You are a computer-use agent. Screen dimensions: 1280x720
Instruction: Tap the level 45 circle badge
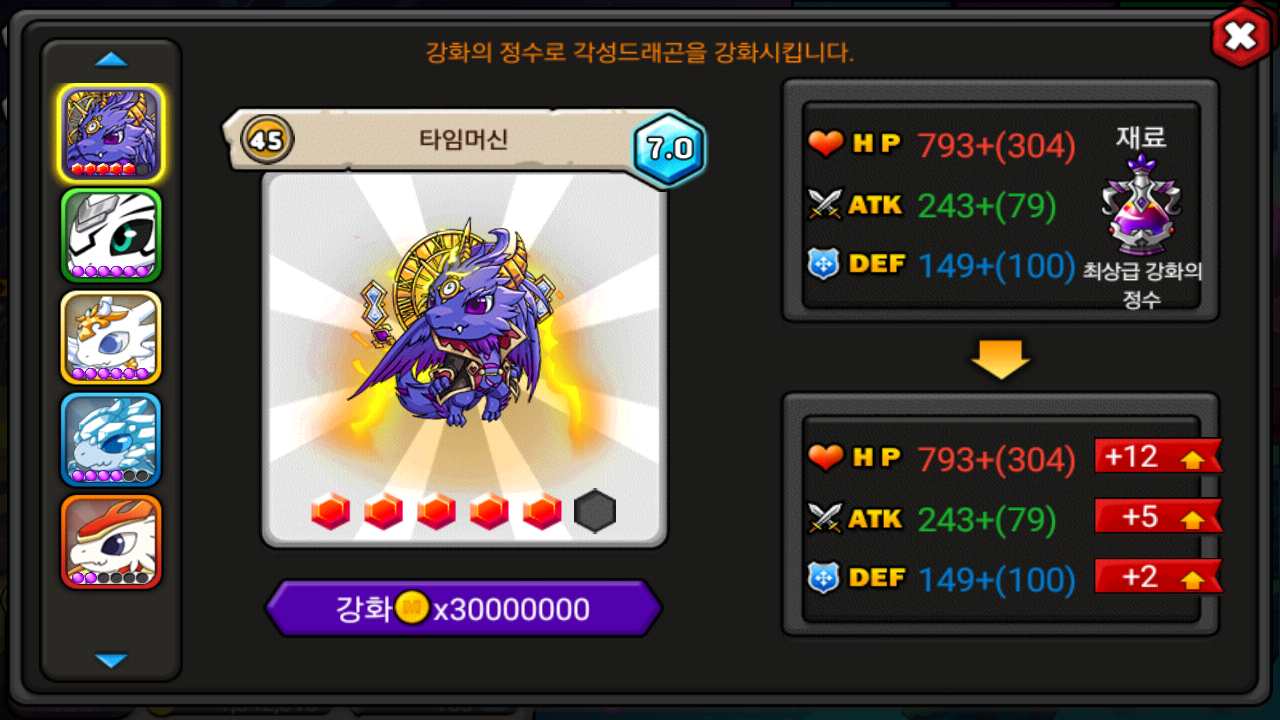coord(267,140)
